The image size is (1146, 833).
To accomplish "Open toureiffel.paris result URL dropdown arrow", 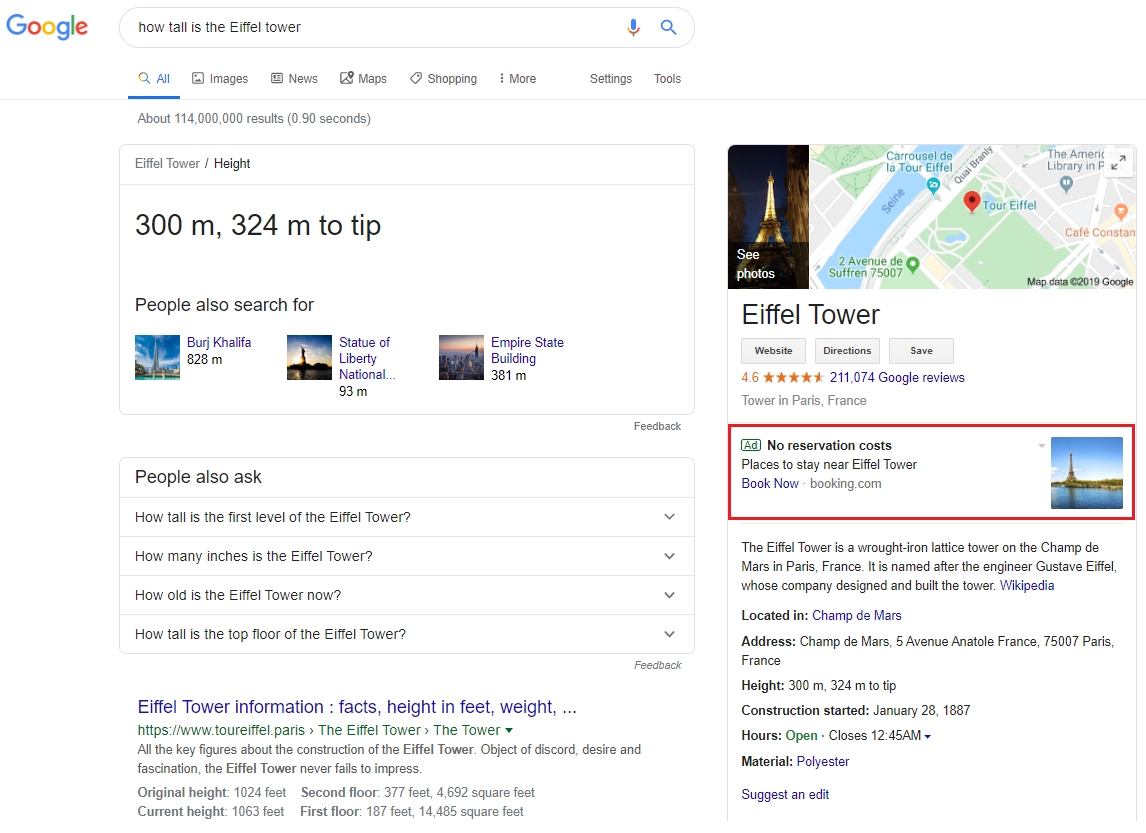I will pos(509,731).
